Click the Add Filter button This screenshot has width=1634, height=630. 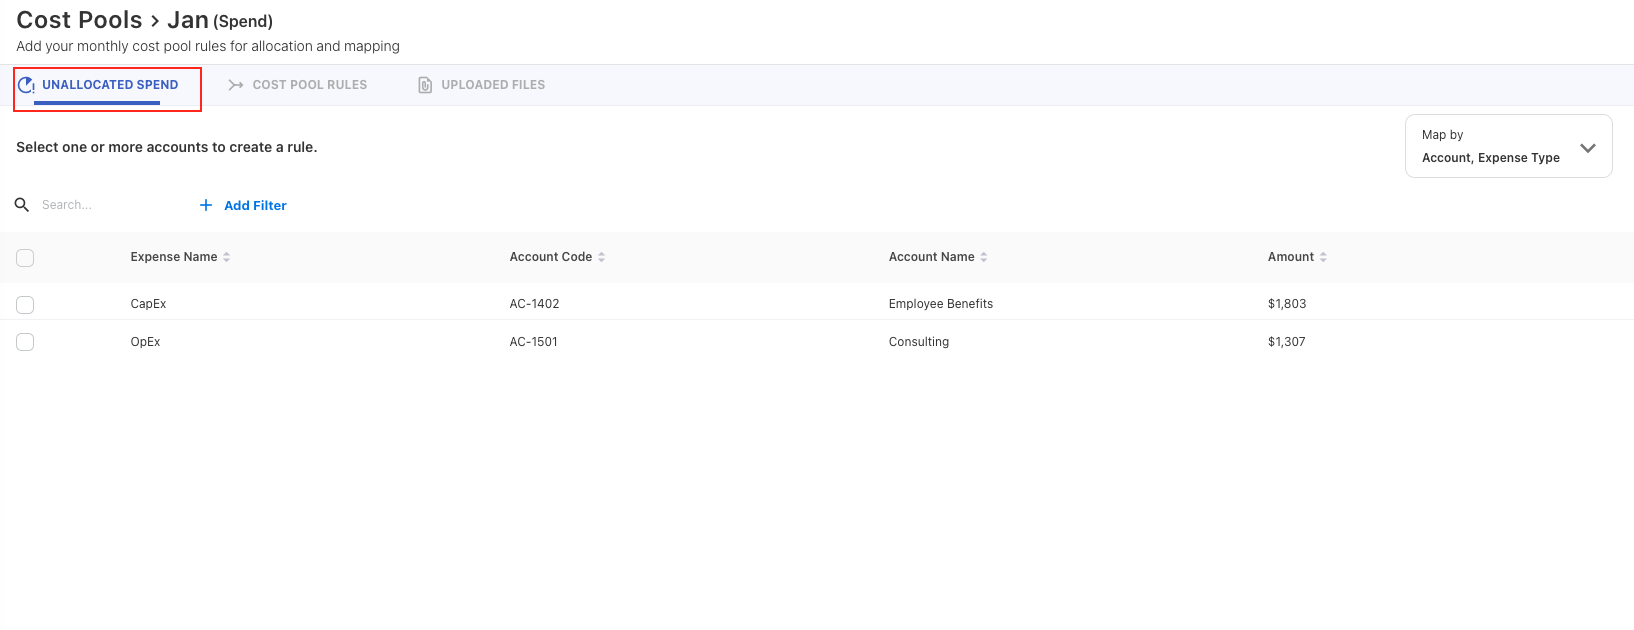(255, 205)
